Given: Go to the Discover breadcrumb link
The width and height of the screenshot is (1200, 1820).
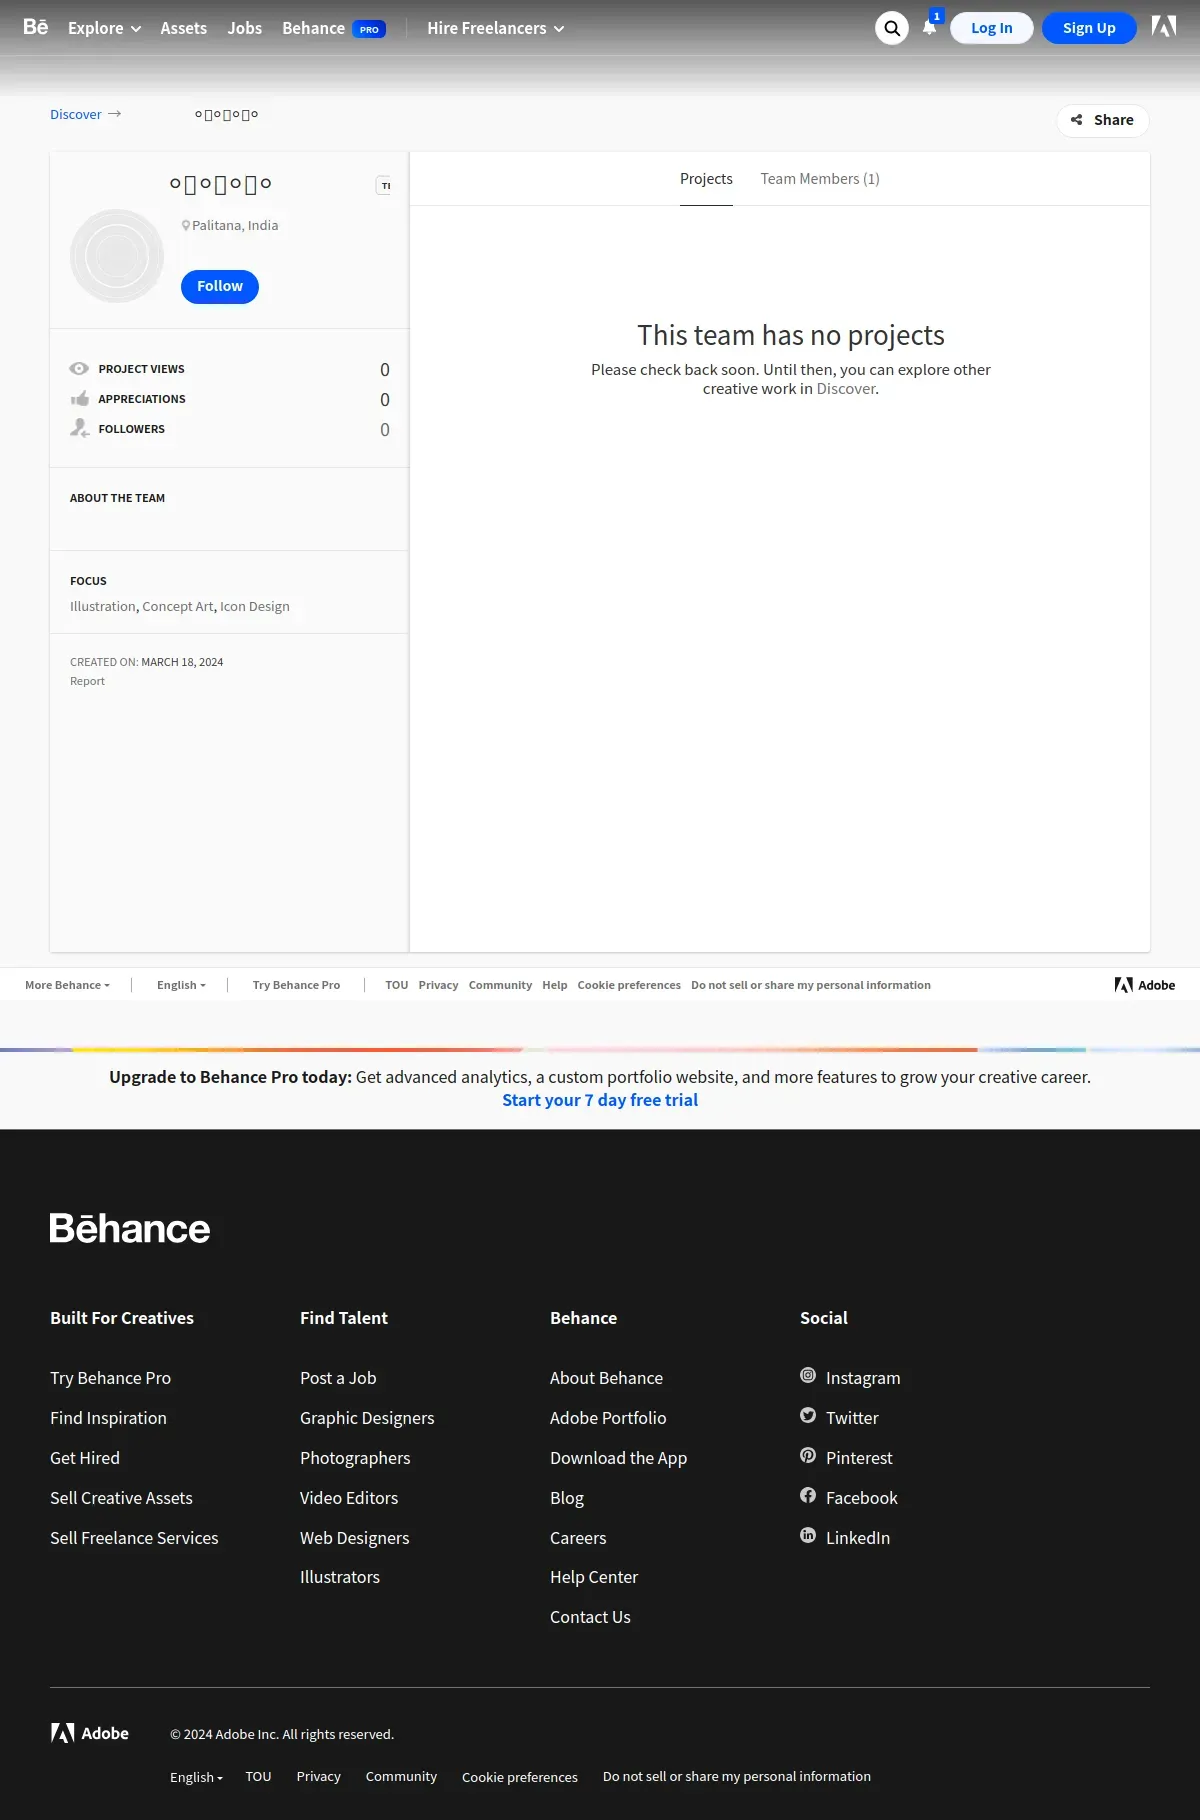Looking at the screenshot, I should point(76,114).
